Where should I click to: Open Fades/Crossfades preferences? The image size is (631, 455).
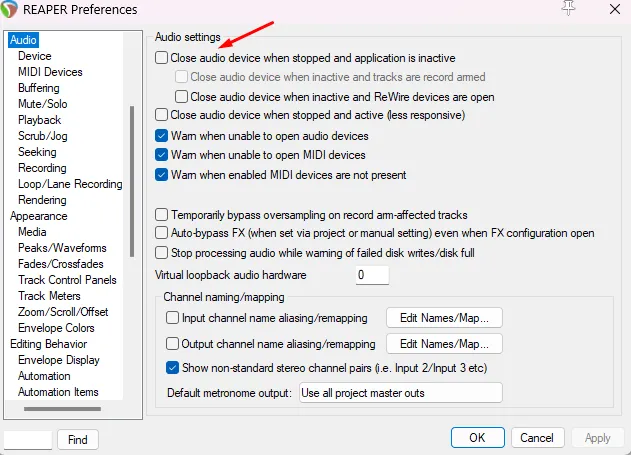[61, 264]
